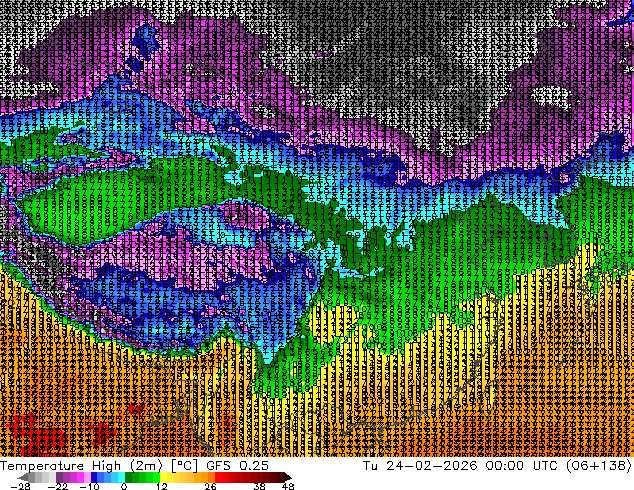Click the '26' legend value

210,486
